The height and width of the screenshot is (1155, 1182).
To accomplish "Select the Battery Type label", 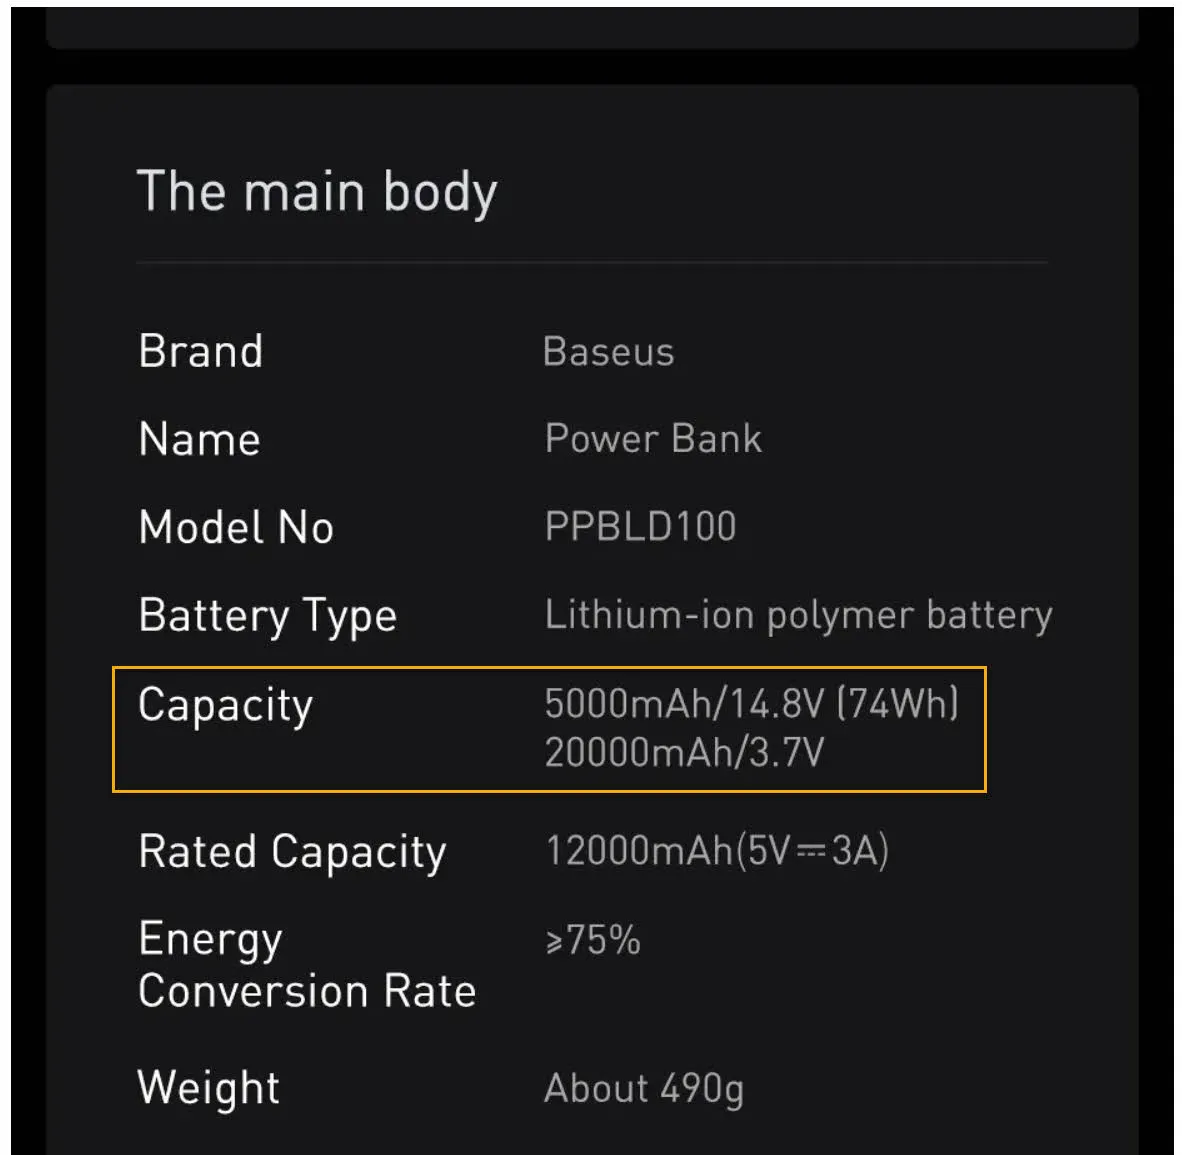I will click(268, 616).
